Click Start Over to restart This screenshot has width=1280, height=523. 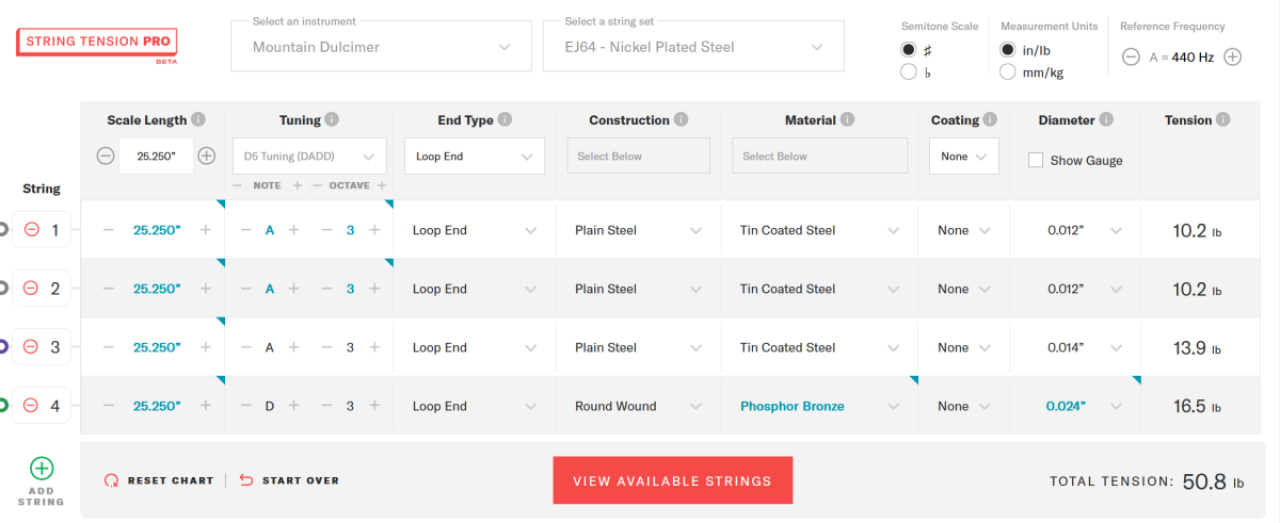click(290, 481)
